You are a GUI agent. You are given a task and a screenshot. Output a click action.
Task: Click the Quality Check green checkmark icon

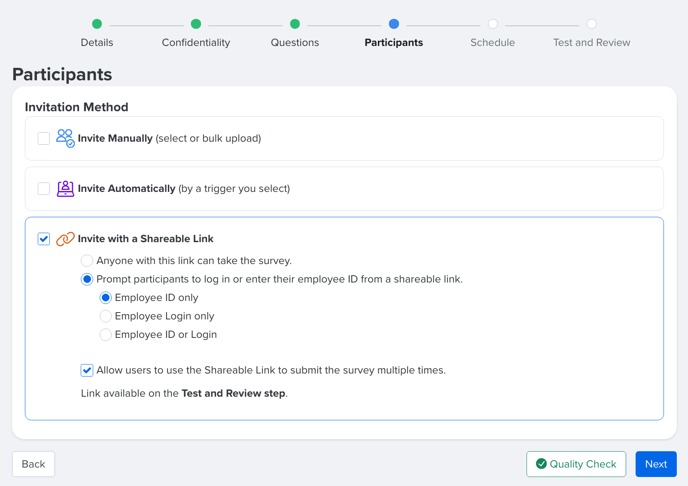[541, 464]
